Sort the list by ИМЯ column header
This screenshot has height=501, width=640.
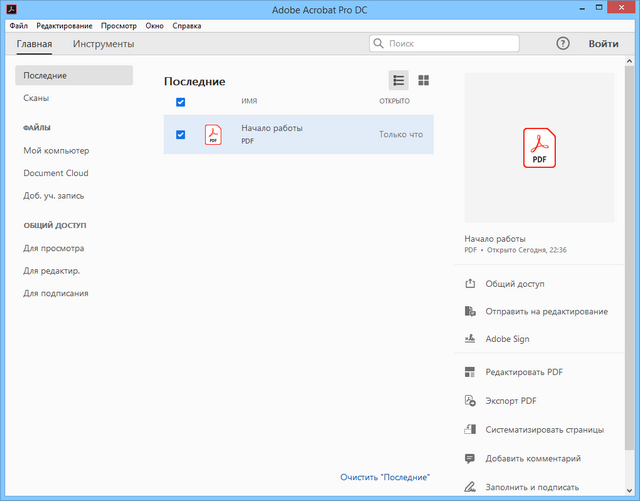(x=249, y=102)
